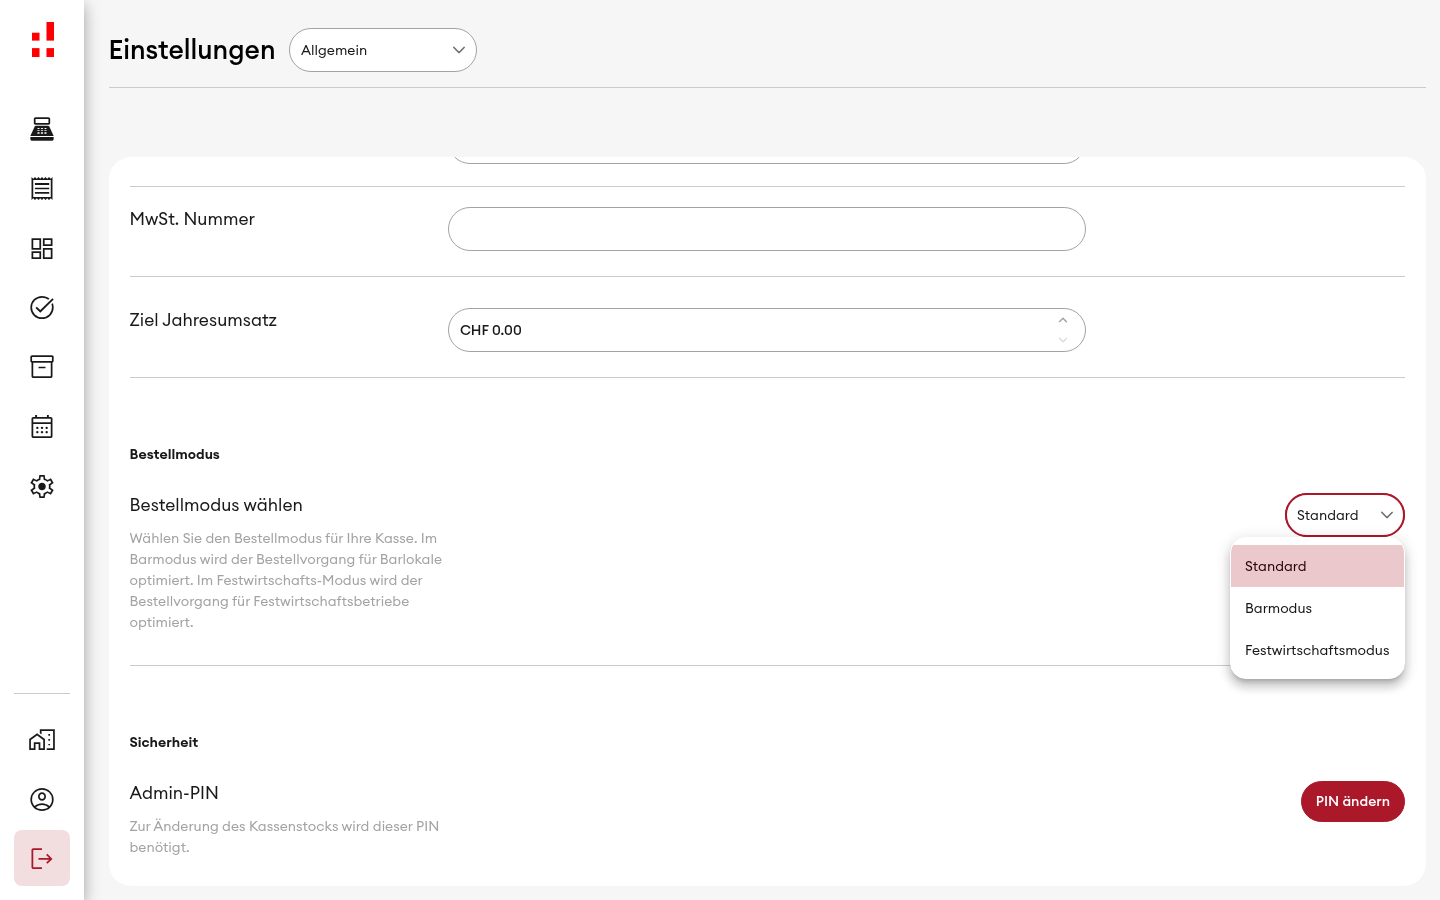Decrease Ziel Jahresumsatz with down arrow
This screenshot has width=1440, height=900.
coord(1063,340)
